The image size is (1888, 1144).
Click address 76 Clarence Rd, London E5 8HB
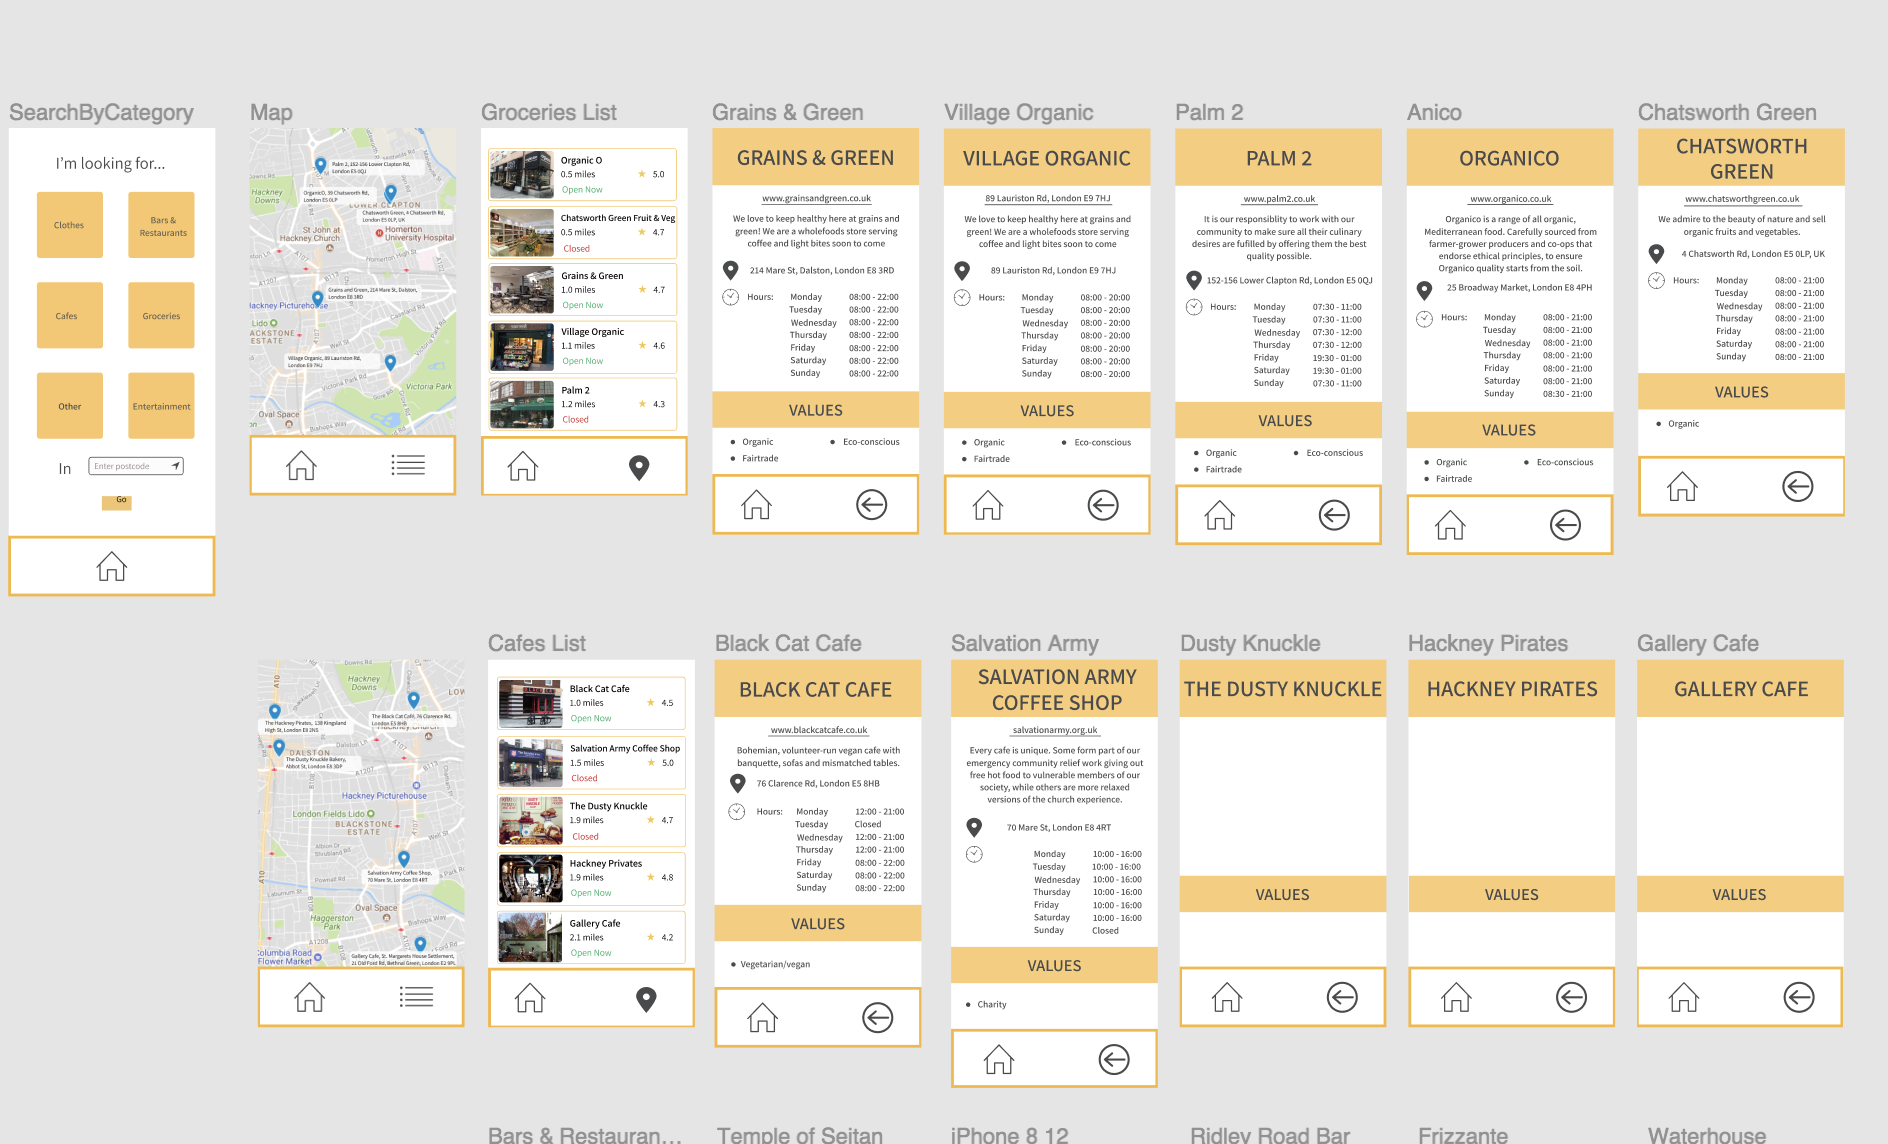[x=818, y=783]
